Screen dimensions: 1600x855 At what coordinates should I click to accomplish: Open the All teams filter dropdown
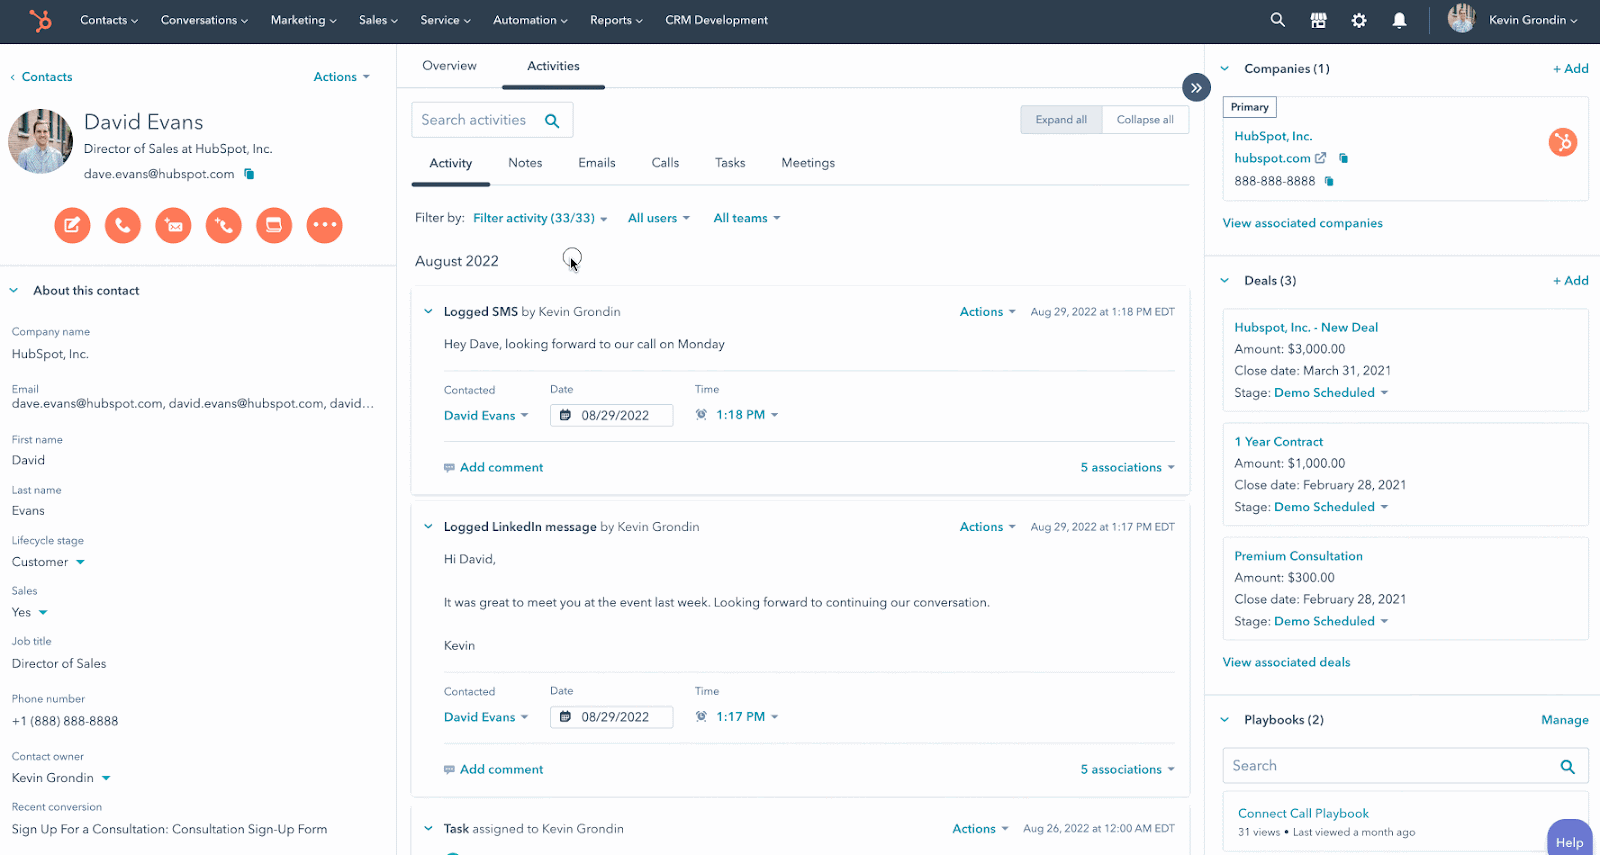[746, 218]
